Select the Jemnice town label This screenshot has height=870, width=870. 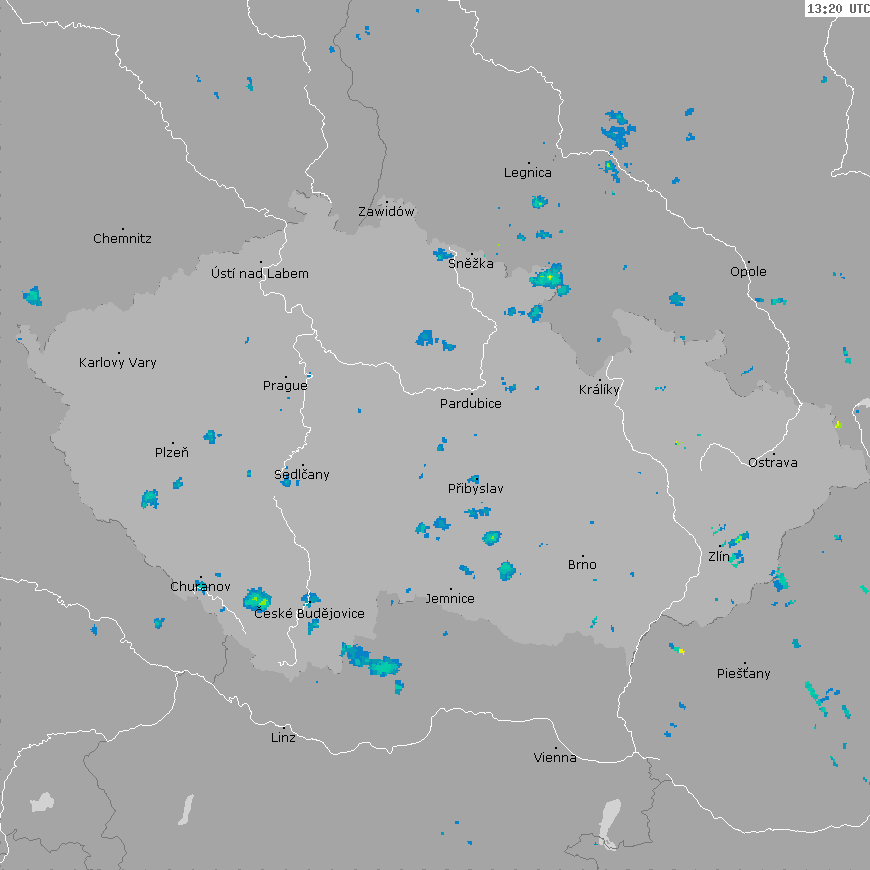pyautogui.click(x=450, y=598)
